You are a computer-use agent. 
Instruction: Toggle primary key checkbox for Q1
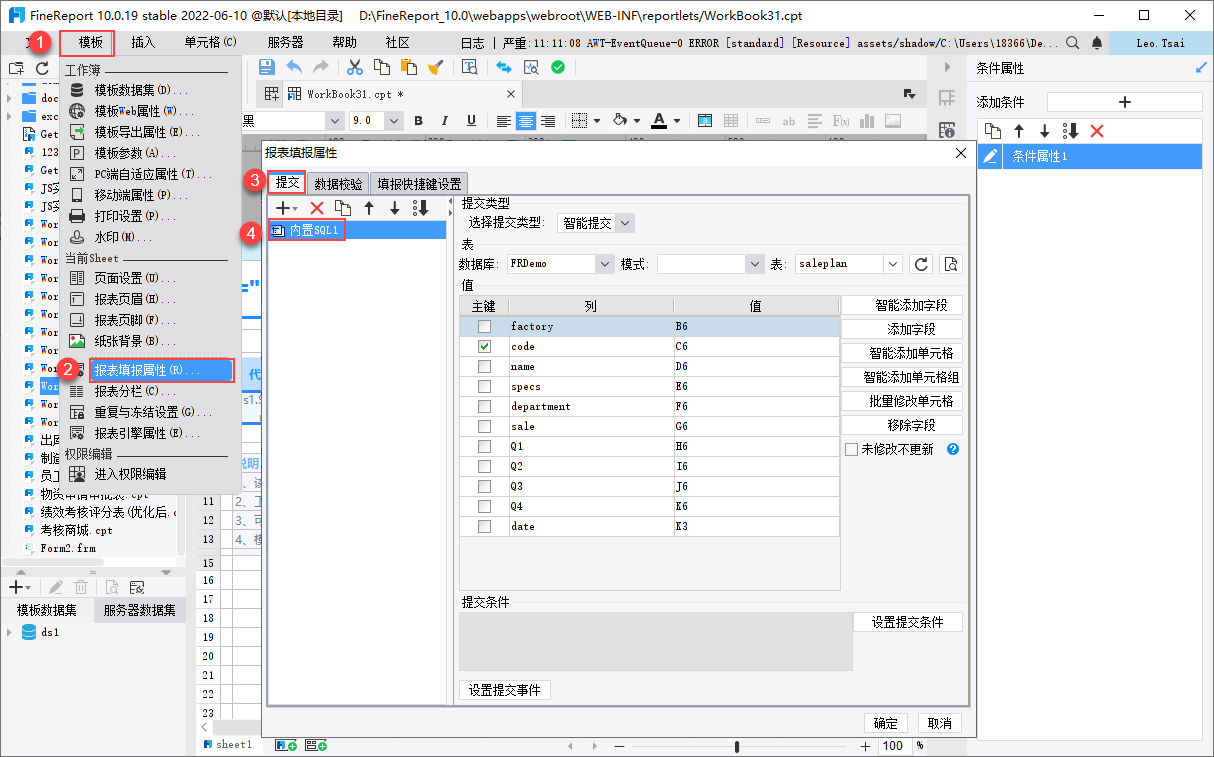(485, 446)
